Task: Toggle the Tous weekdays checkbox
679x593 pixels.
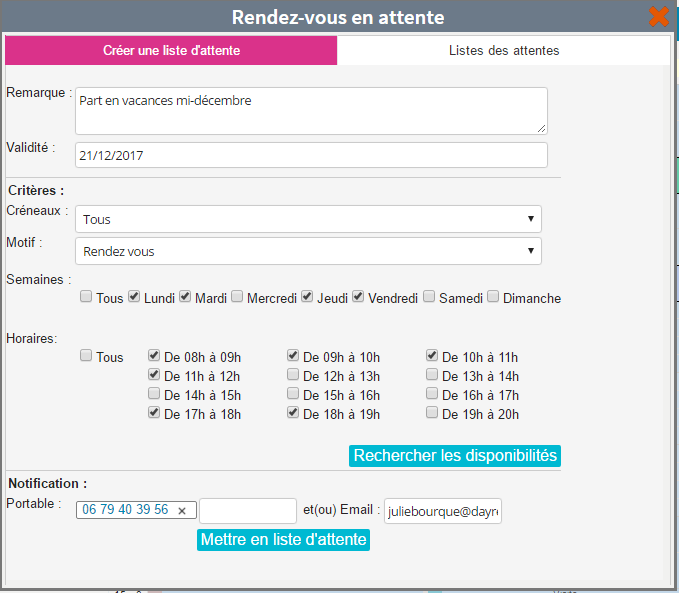Action: pos(87,297)
